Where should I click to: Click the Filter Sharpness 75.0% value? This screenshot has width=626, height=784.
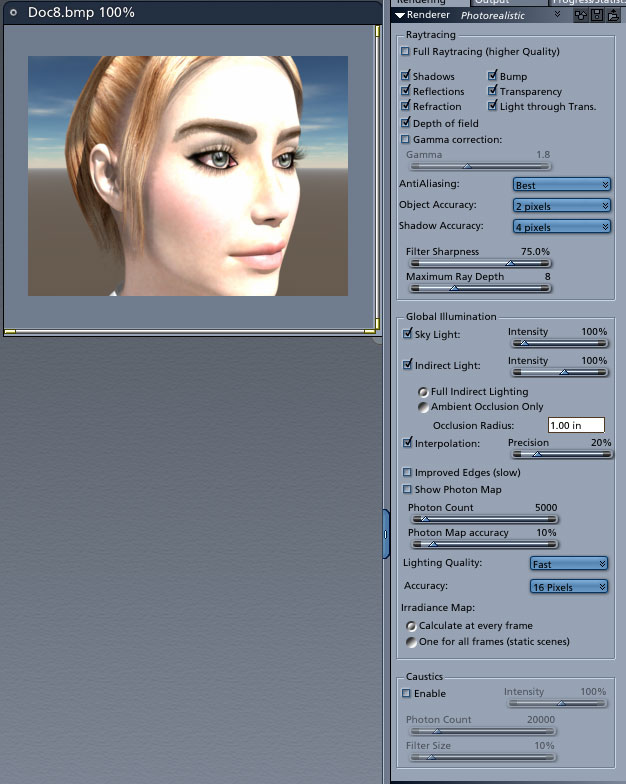[535, 252]
